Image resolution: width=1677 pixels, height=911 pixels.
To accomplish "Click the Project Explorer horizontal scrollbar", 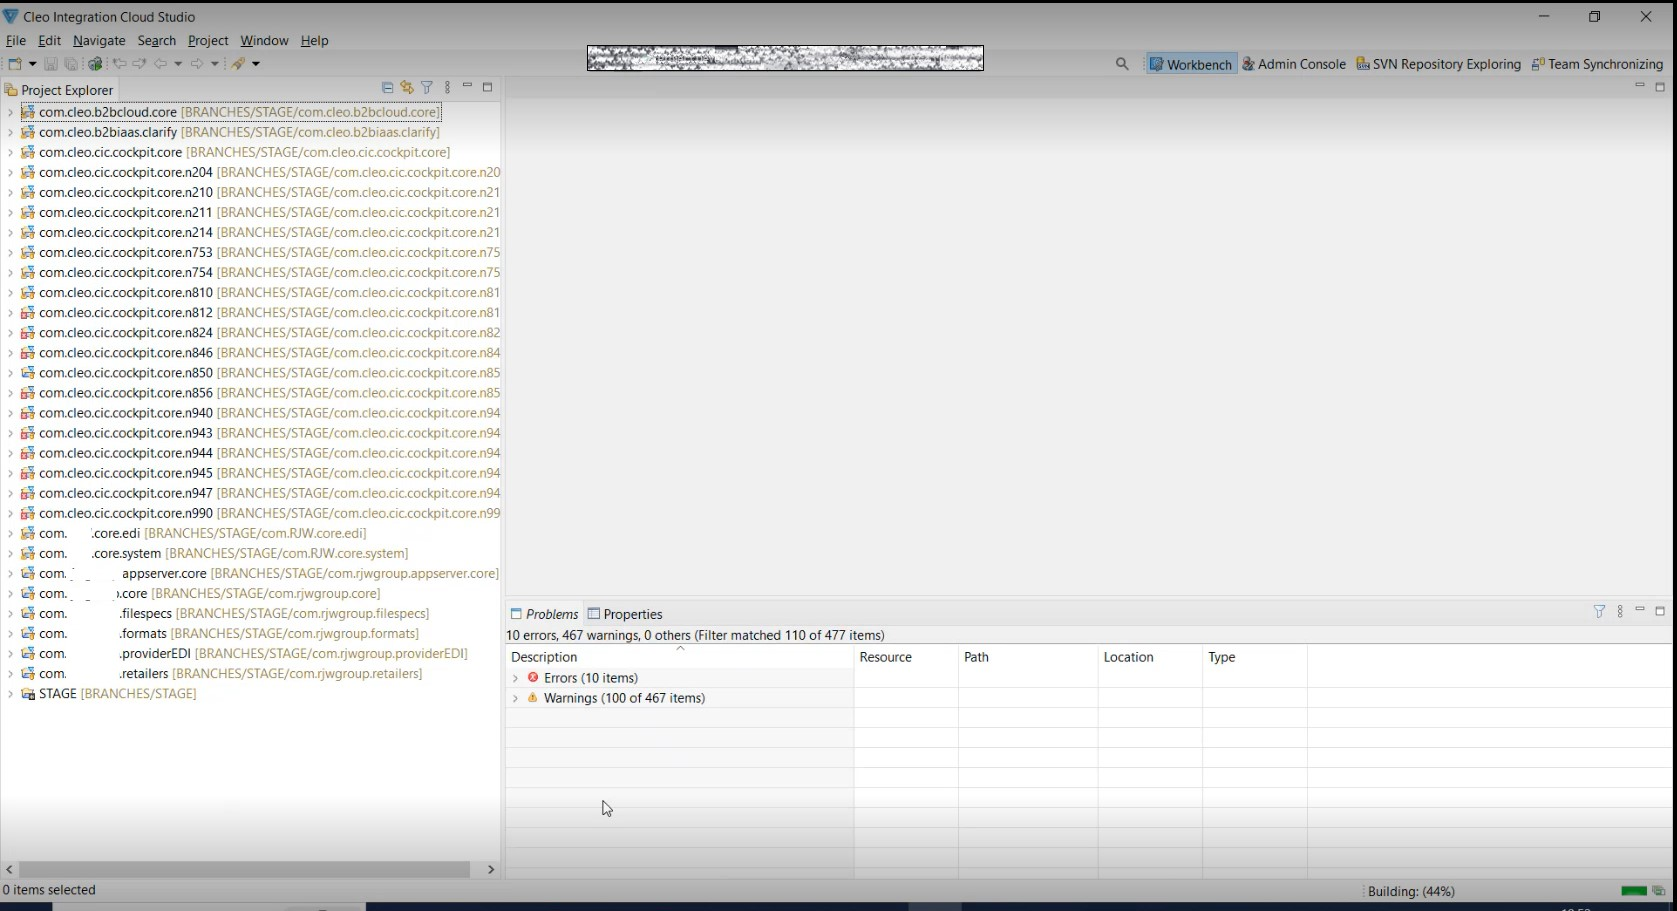I will coord(245,870).
